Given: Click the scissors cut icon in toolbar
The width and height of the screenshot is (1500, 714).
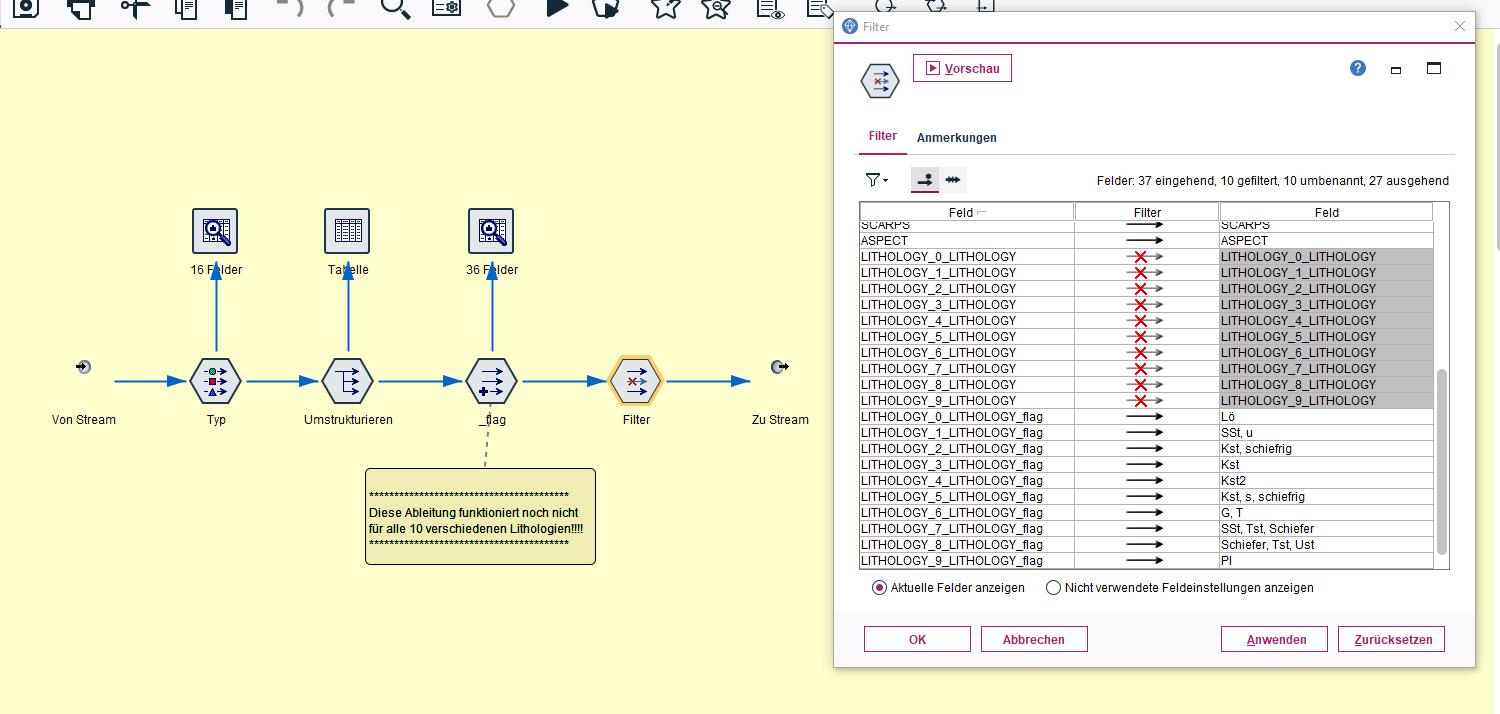Looking at the screenshot, I should pyautogui.click(x=134, y=8).
